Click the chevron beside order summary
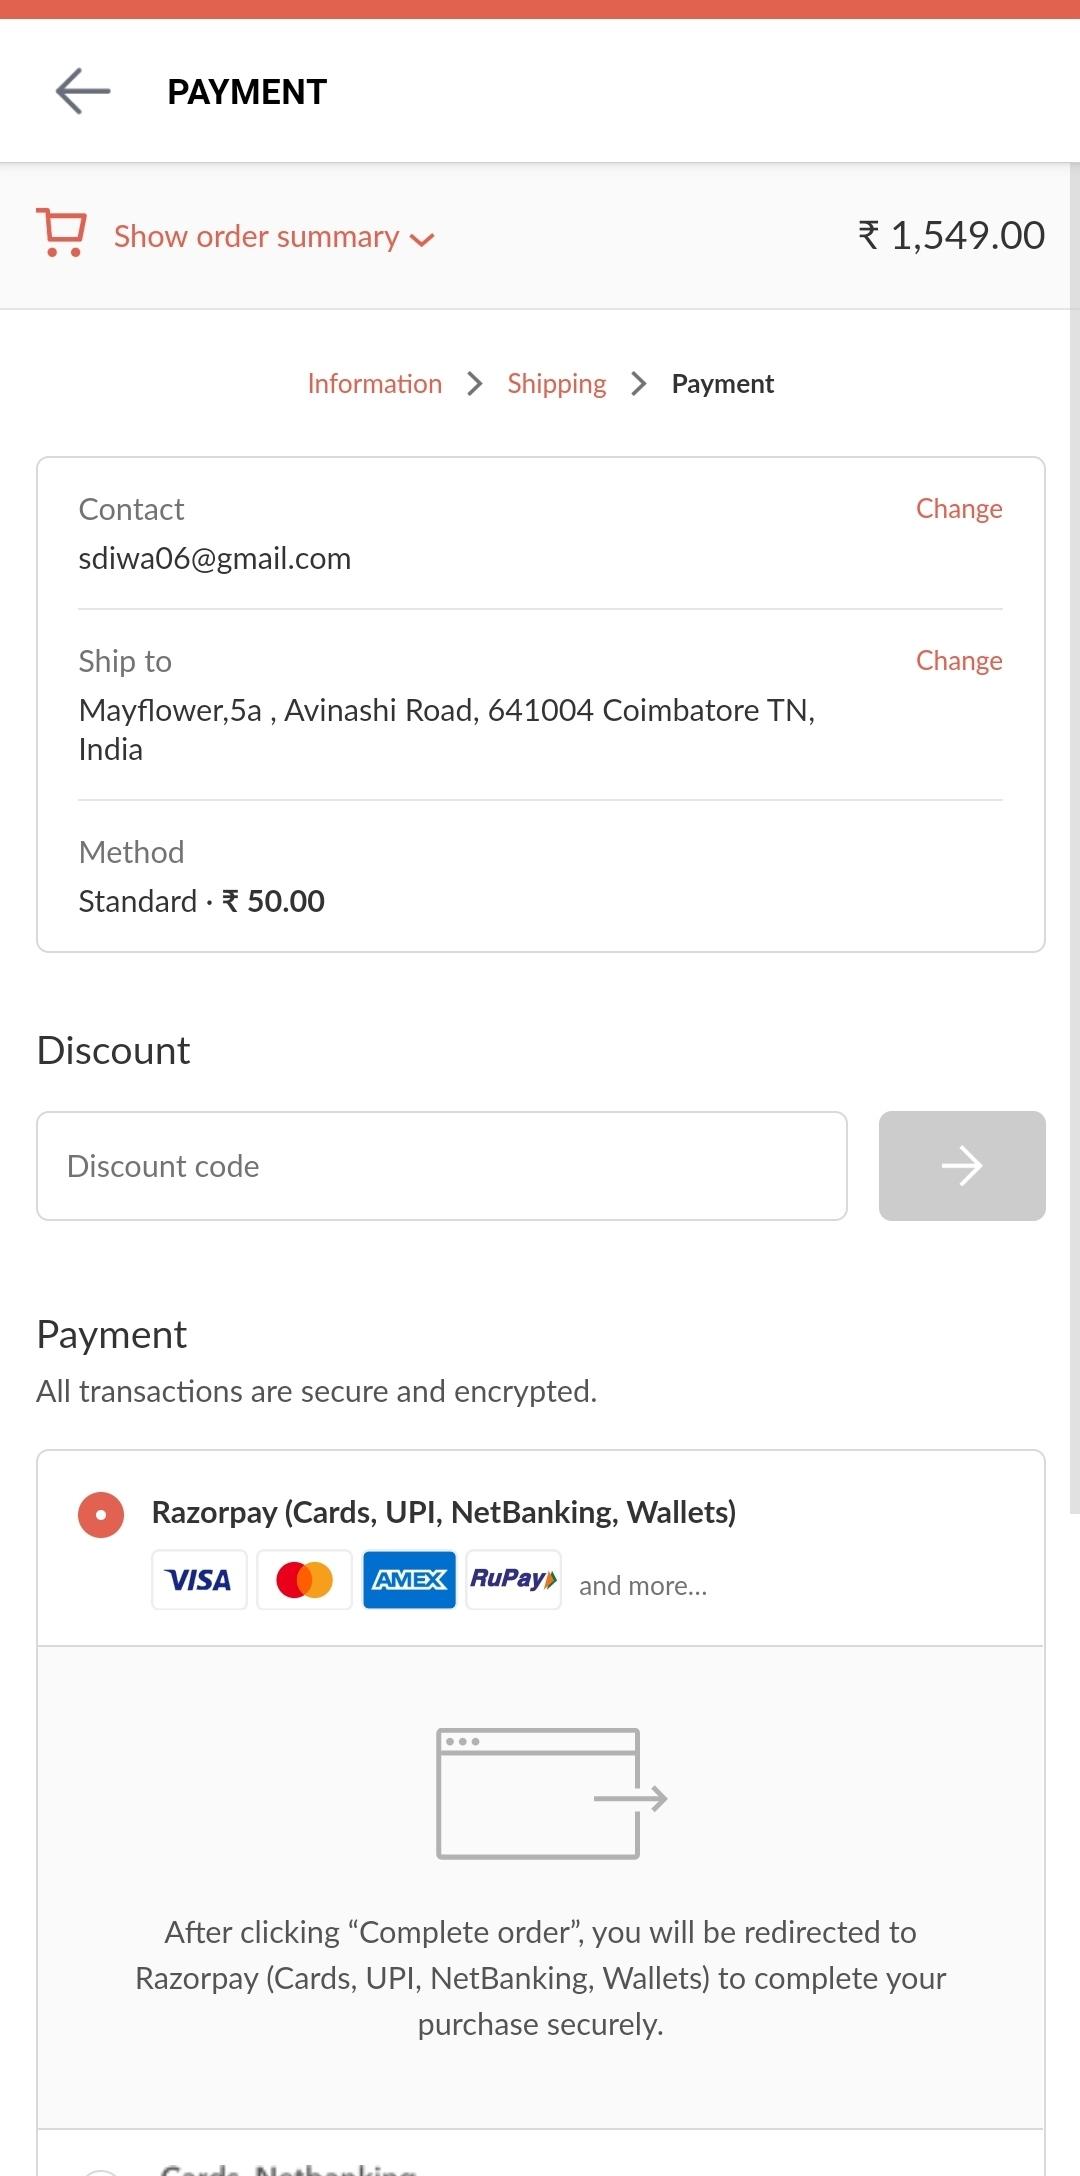This screenshot has height=2176, width=1080. point(422,239)
